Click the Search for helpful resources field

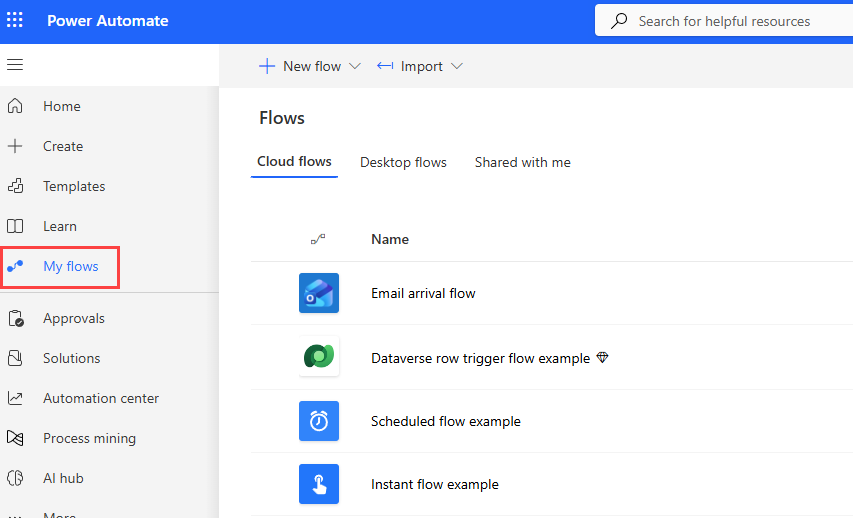pos(724,21)
